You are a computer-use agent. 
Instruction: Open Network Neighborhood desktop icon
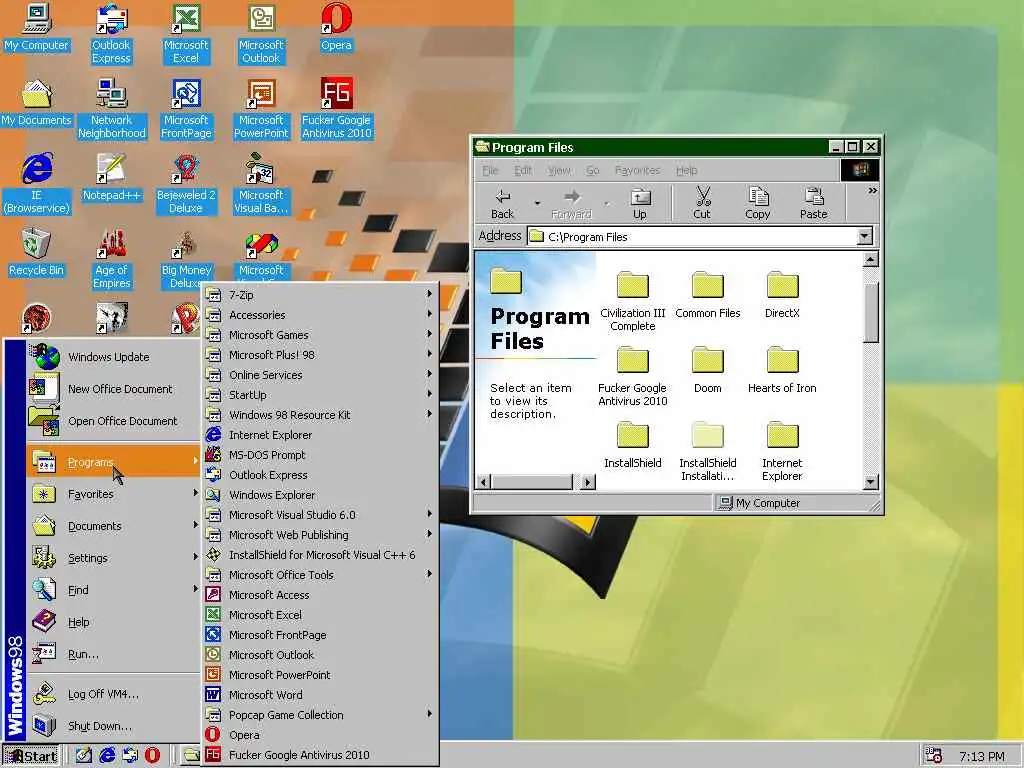[x=112, y=108]
